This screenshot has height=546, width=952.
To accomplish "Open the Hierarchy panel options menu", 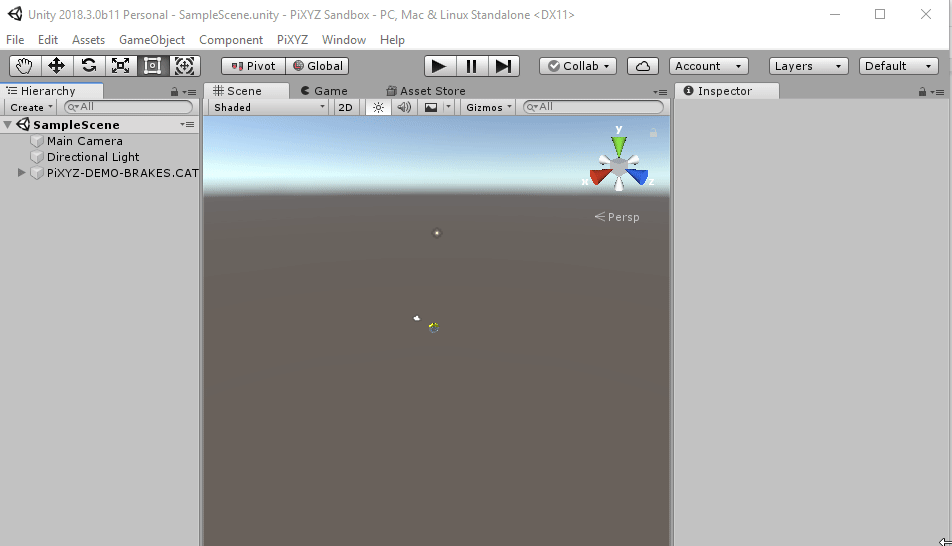I will tap(189, 92).
